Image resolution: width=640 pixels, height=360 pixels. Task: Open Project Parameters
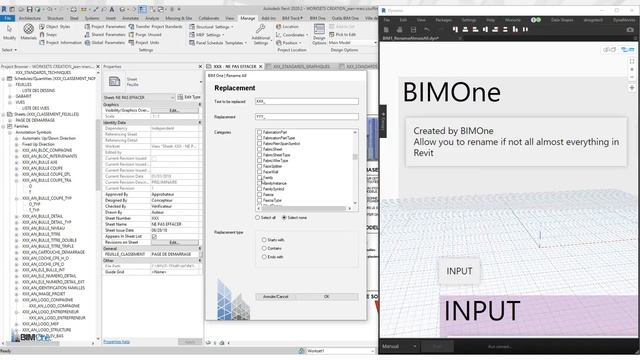pyautogui.click(x=105, y=27)
